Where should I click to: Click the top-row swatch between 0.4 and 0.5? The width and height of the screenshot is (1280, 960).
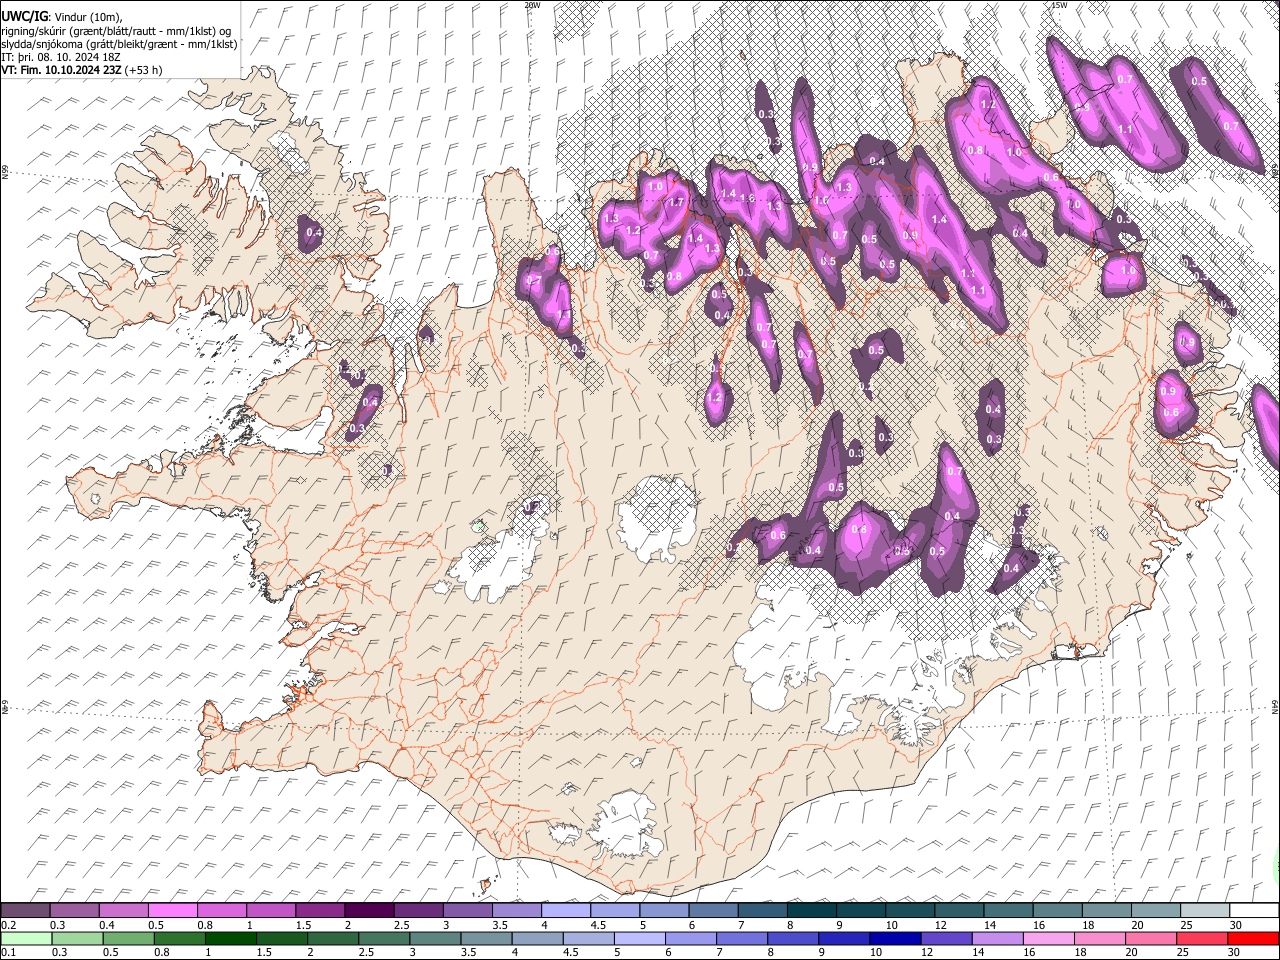coord(125,910)
